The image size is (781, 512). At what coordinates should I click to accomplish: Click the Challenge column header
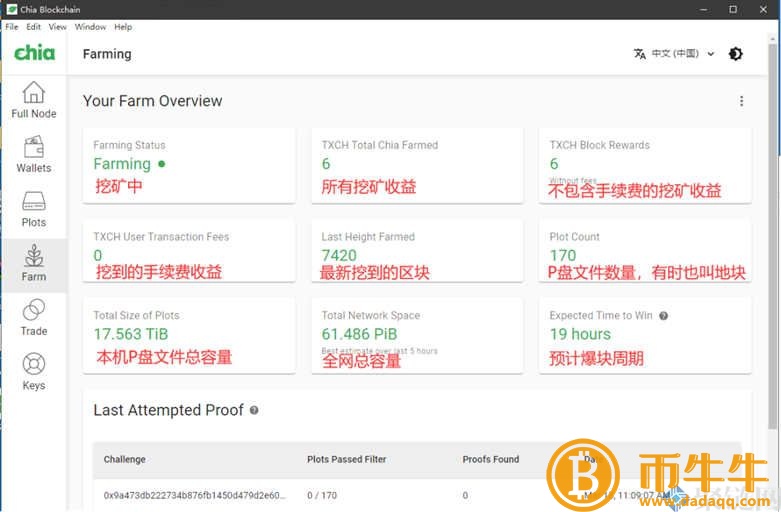point(125,459)
